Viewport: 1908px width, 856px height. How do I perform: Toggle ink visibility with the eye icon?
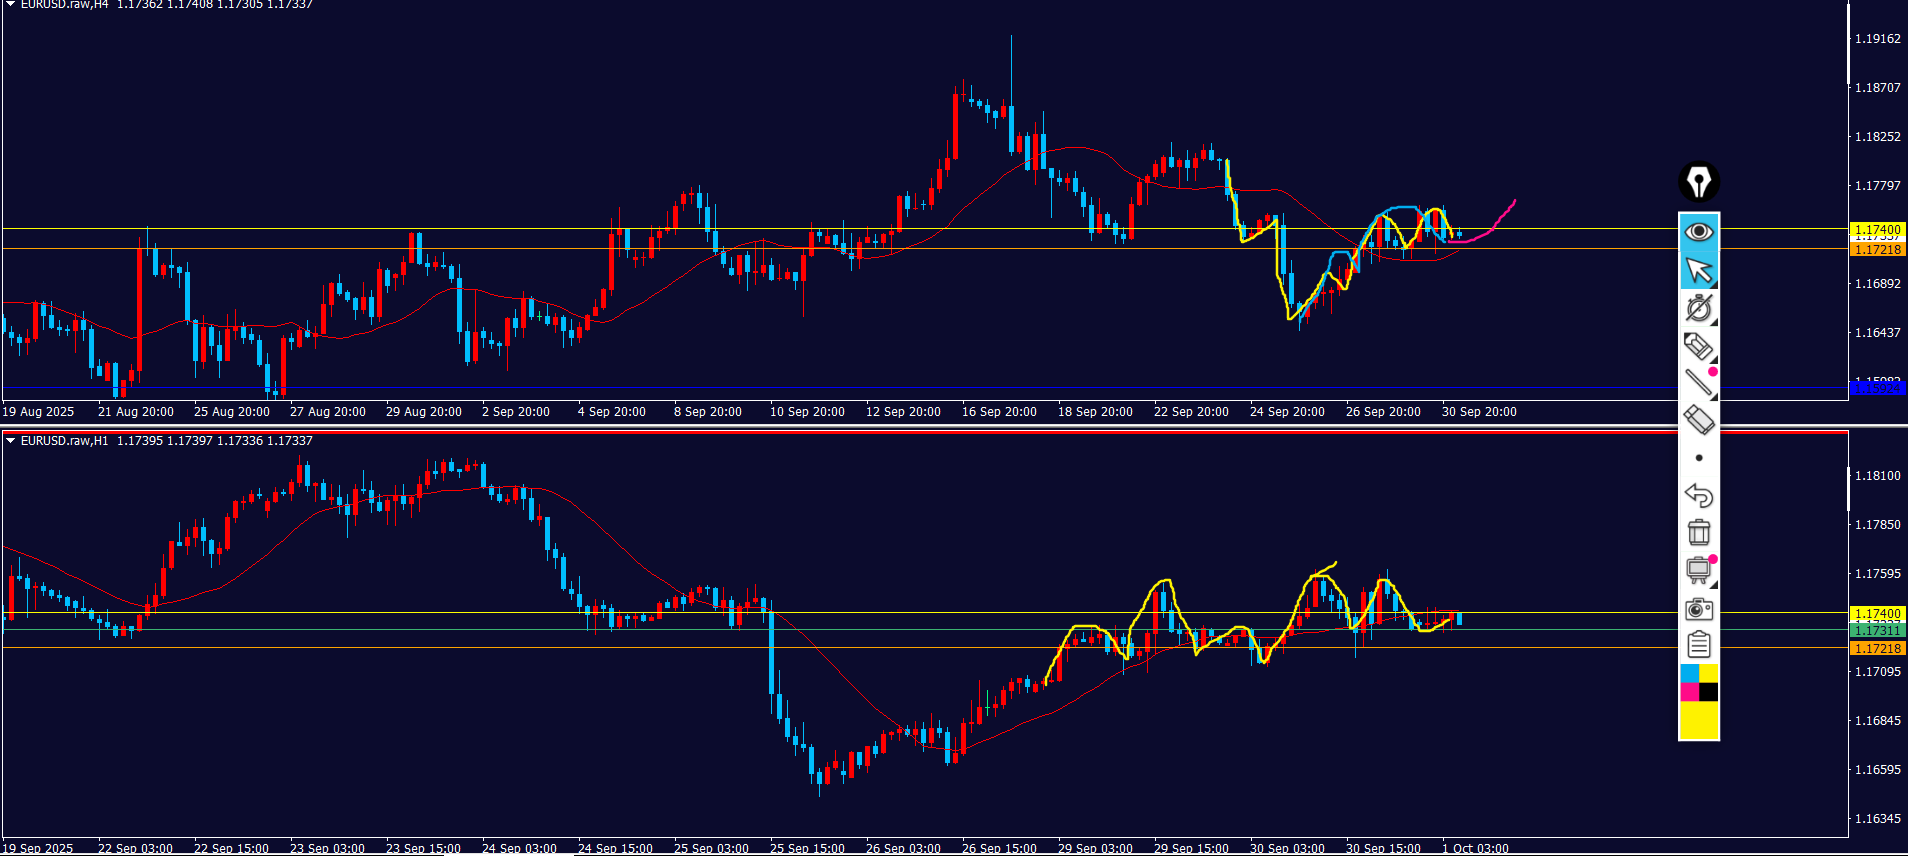(x=1698, y=232)
